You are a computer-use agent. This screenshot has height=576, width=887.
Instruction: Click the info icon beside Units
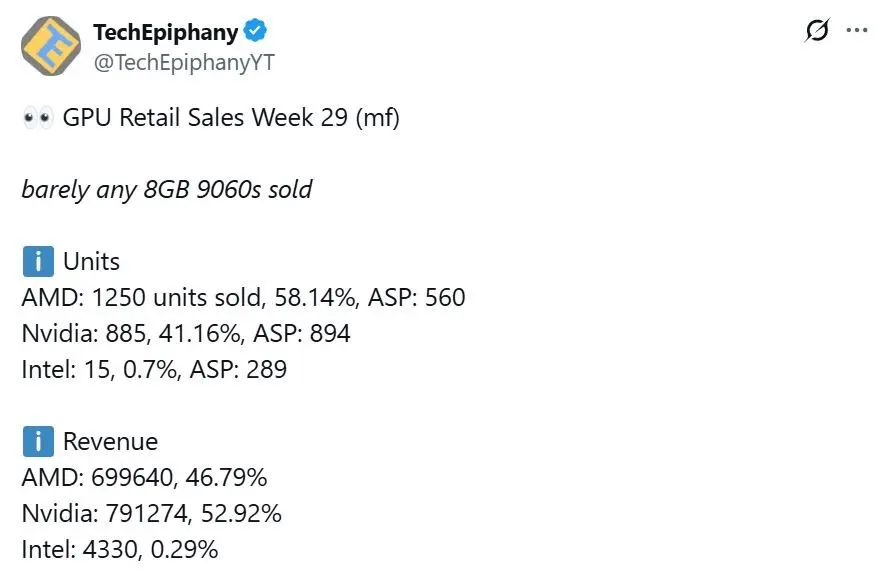(37, 262)
